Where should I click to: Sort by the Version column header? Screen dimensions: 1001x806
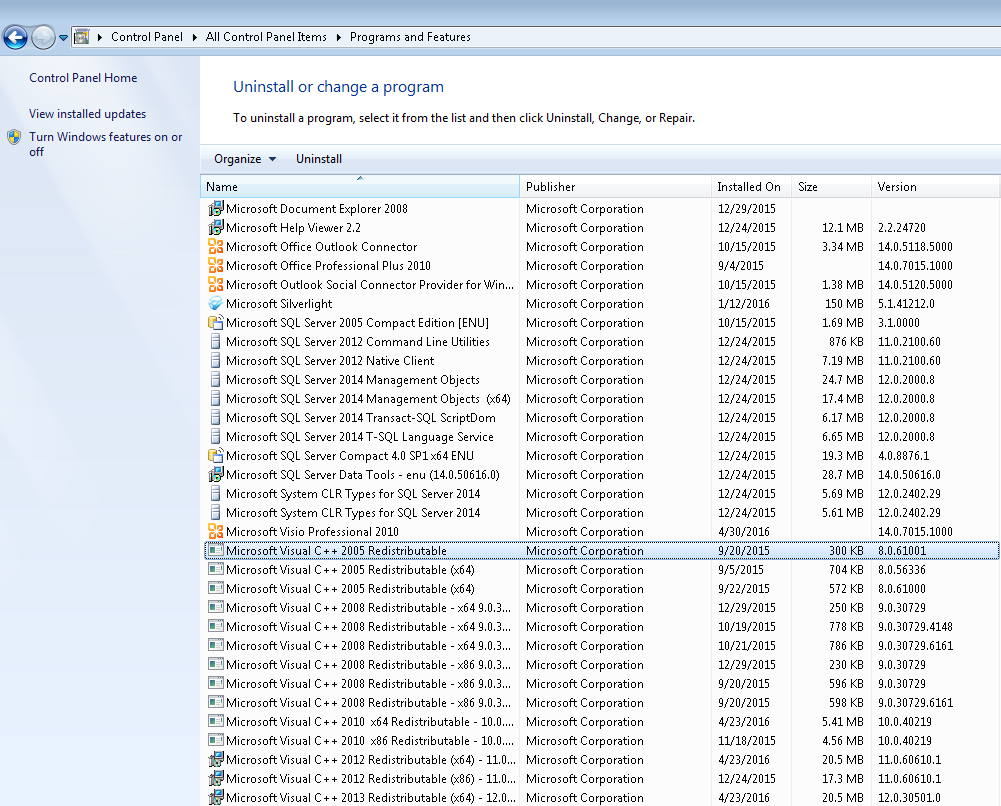(x=935, y=186)
